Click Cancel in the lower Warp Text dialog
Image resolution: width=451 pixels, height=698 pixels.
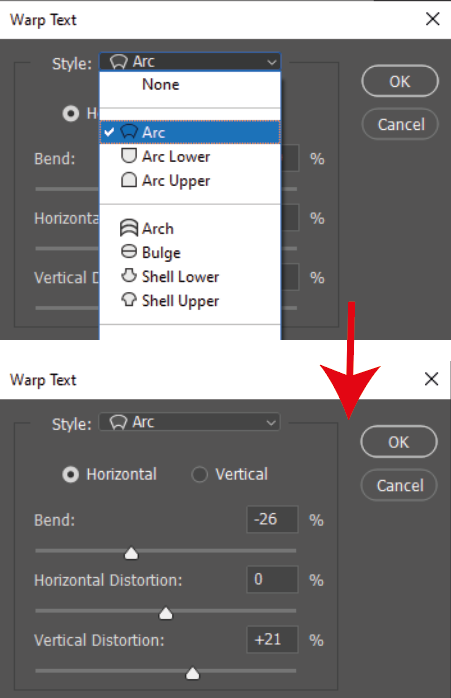coord(399,485)
